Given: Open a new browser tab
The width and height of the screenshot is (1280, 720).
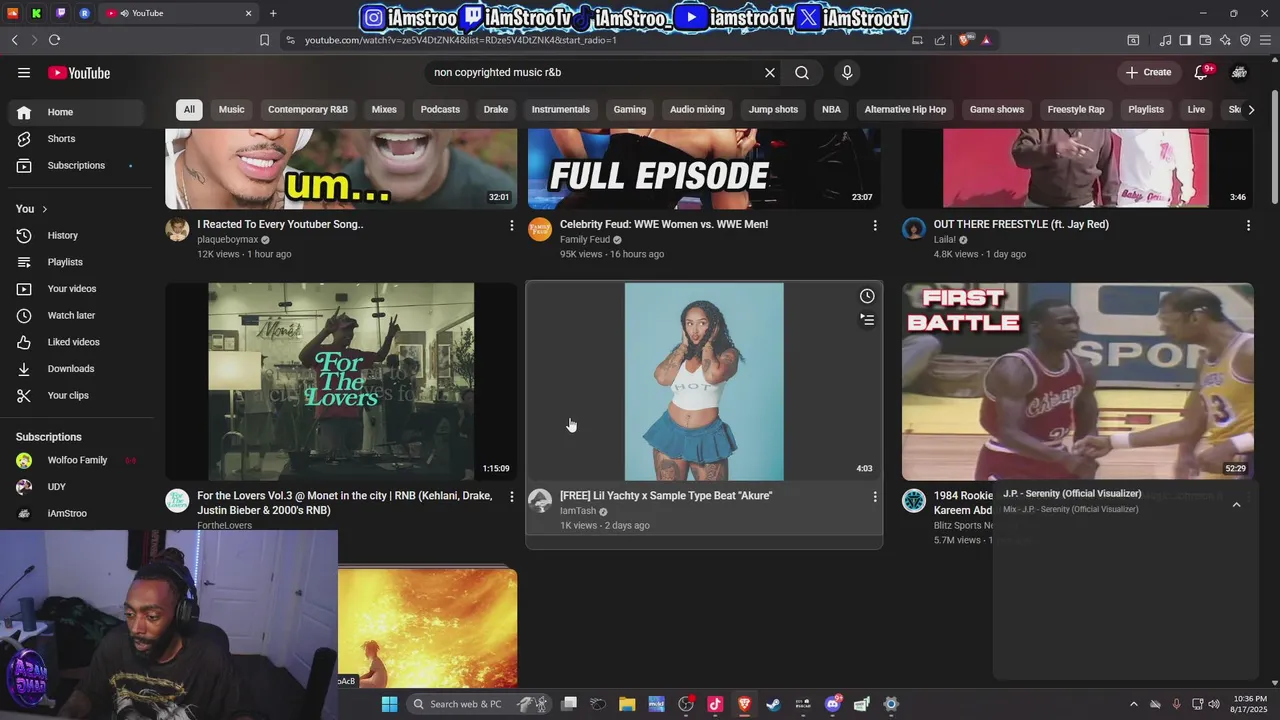Looking at the screenshot, I should 273,13.
